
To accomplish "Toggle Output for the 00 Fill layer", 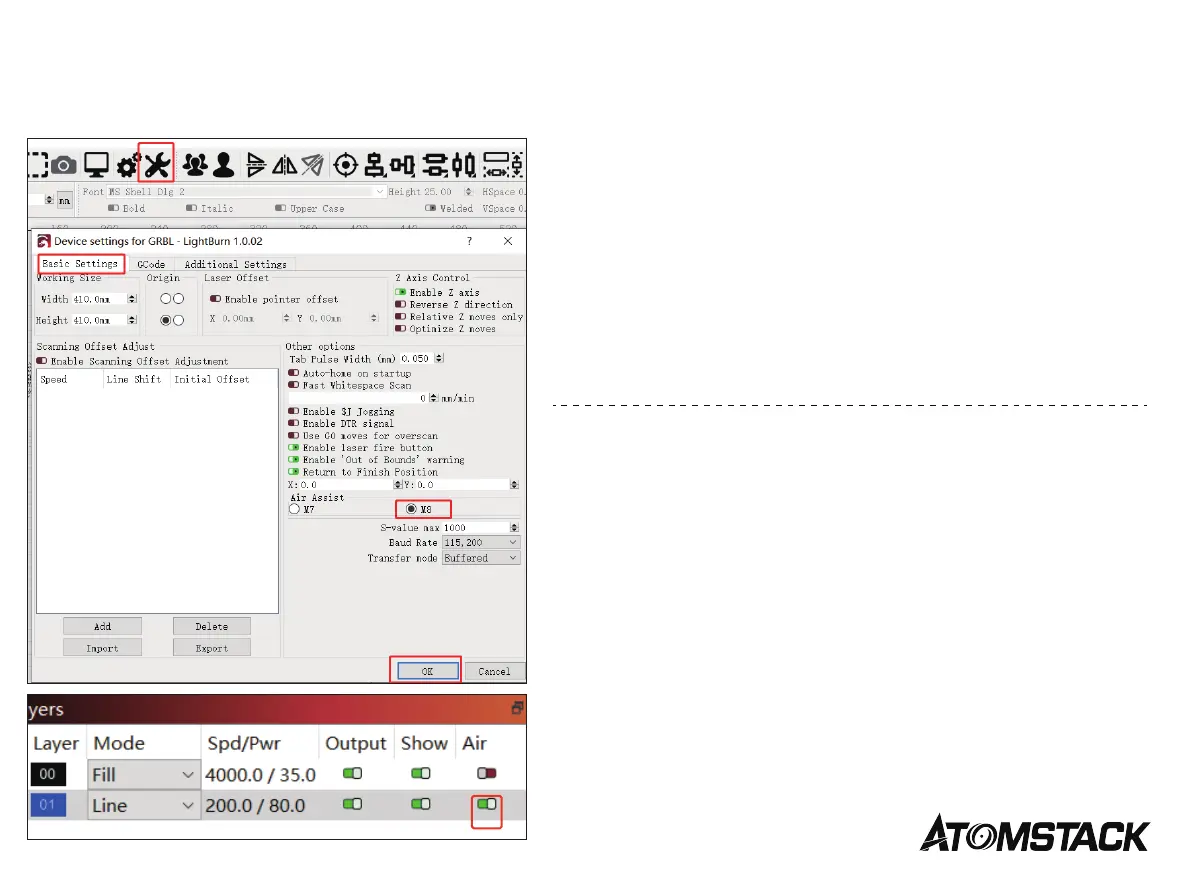I will click(352, 773).
